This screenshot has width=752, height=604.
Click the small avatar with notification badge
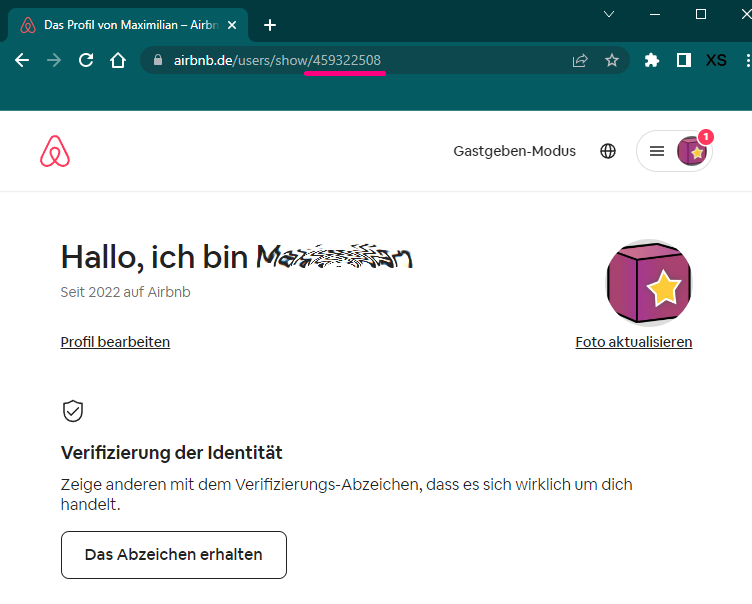[692, 151]
